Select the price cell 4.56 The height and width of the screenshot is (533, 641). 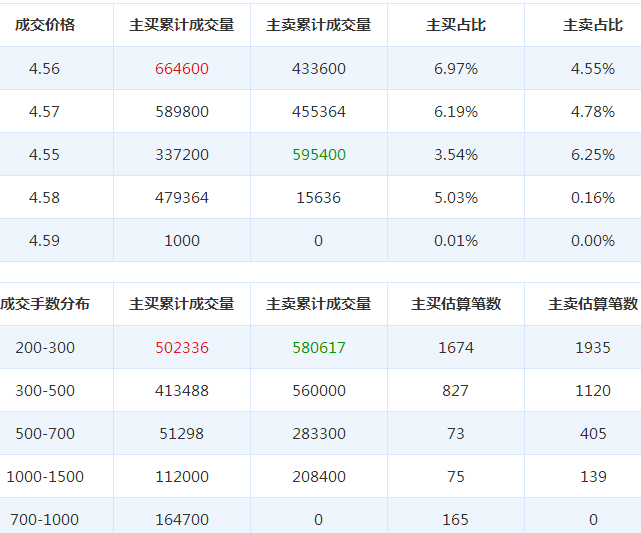point(44,68)
